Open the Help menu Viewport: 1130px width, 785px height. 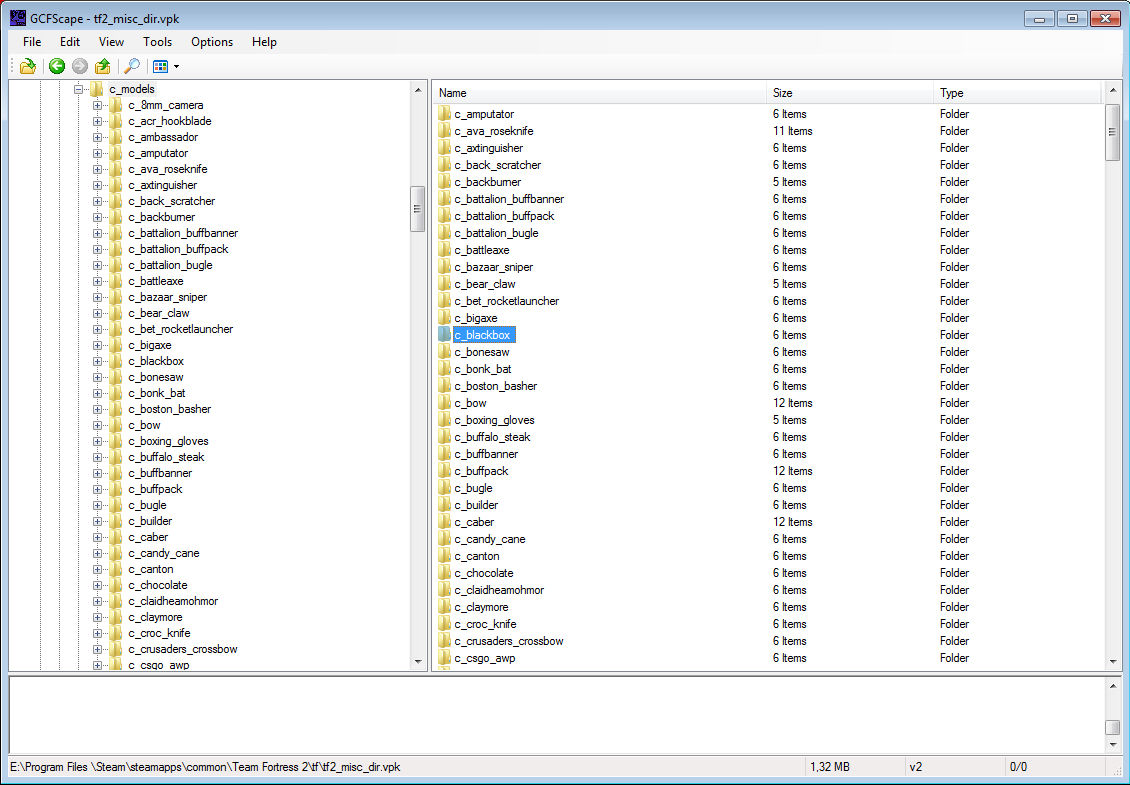coord(264,42)
